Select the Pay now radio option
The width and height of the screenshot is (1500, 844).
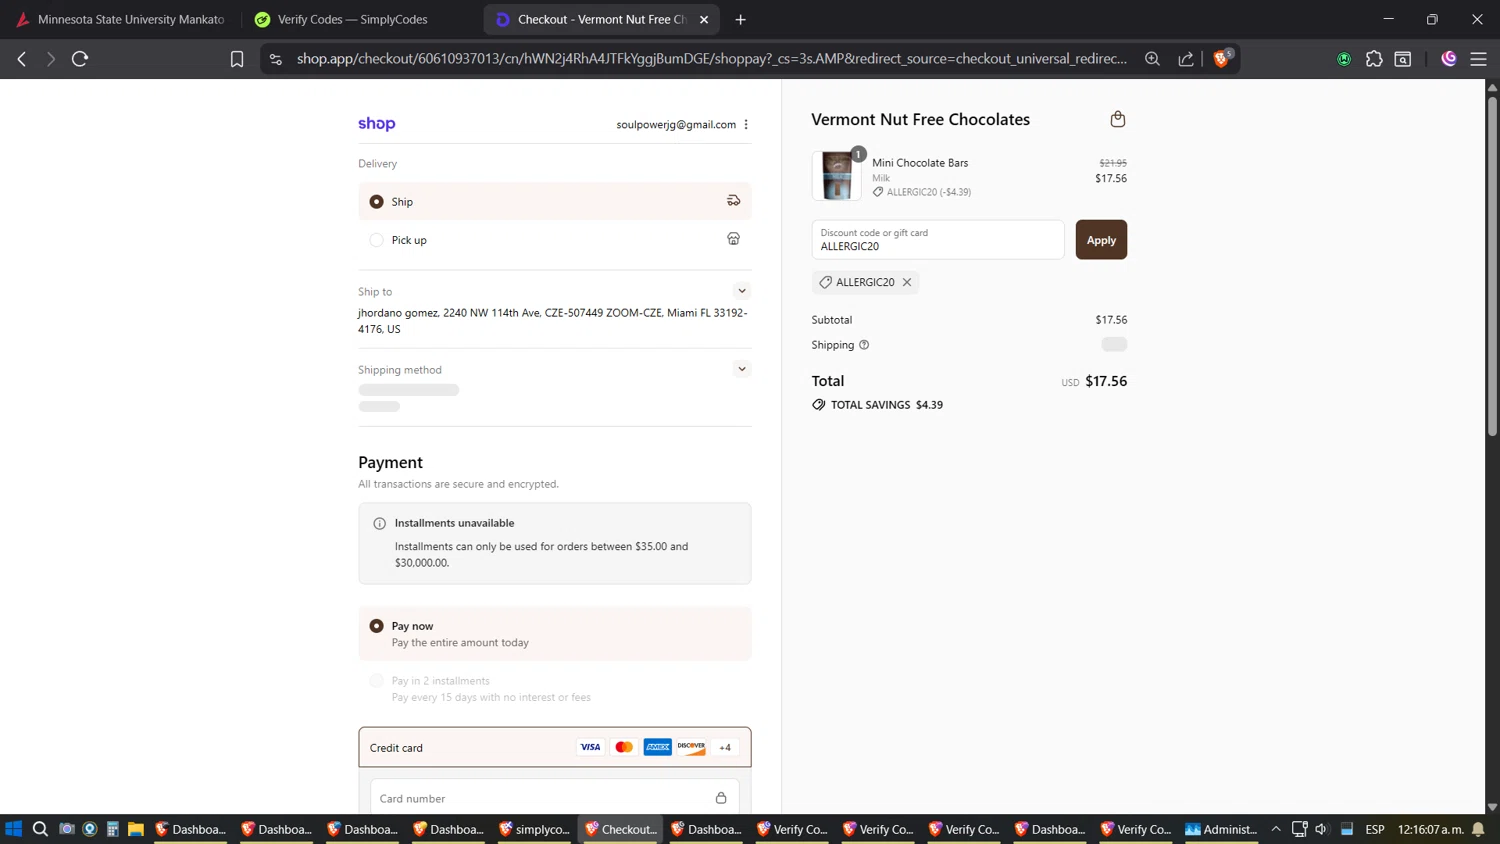click(376, 626)
